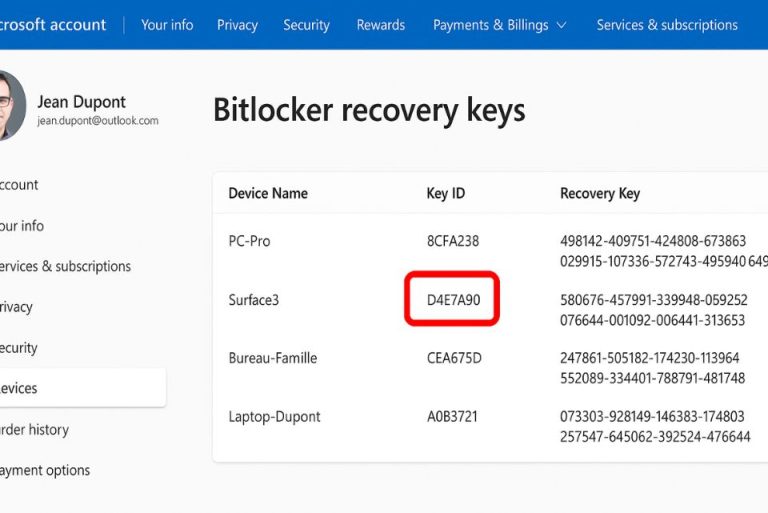Screen dimensions: 768x513
Task: Click the Jean Dupont profile name
Action: [x=81, y=102]
